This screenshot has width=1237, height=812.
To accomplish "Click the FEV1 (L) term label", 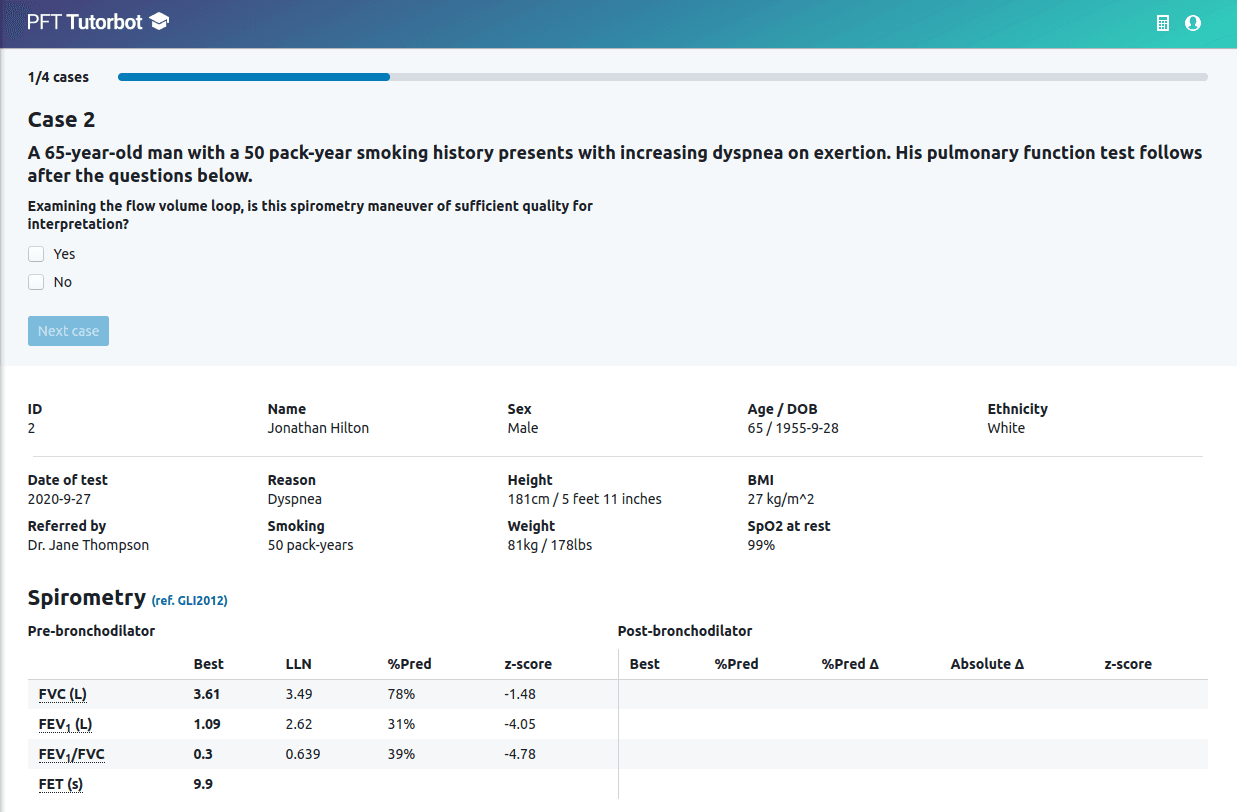I will point(58,724).
